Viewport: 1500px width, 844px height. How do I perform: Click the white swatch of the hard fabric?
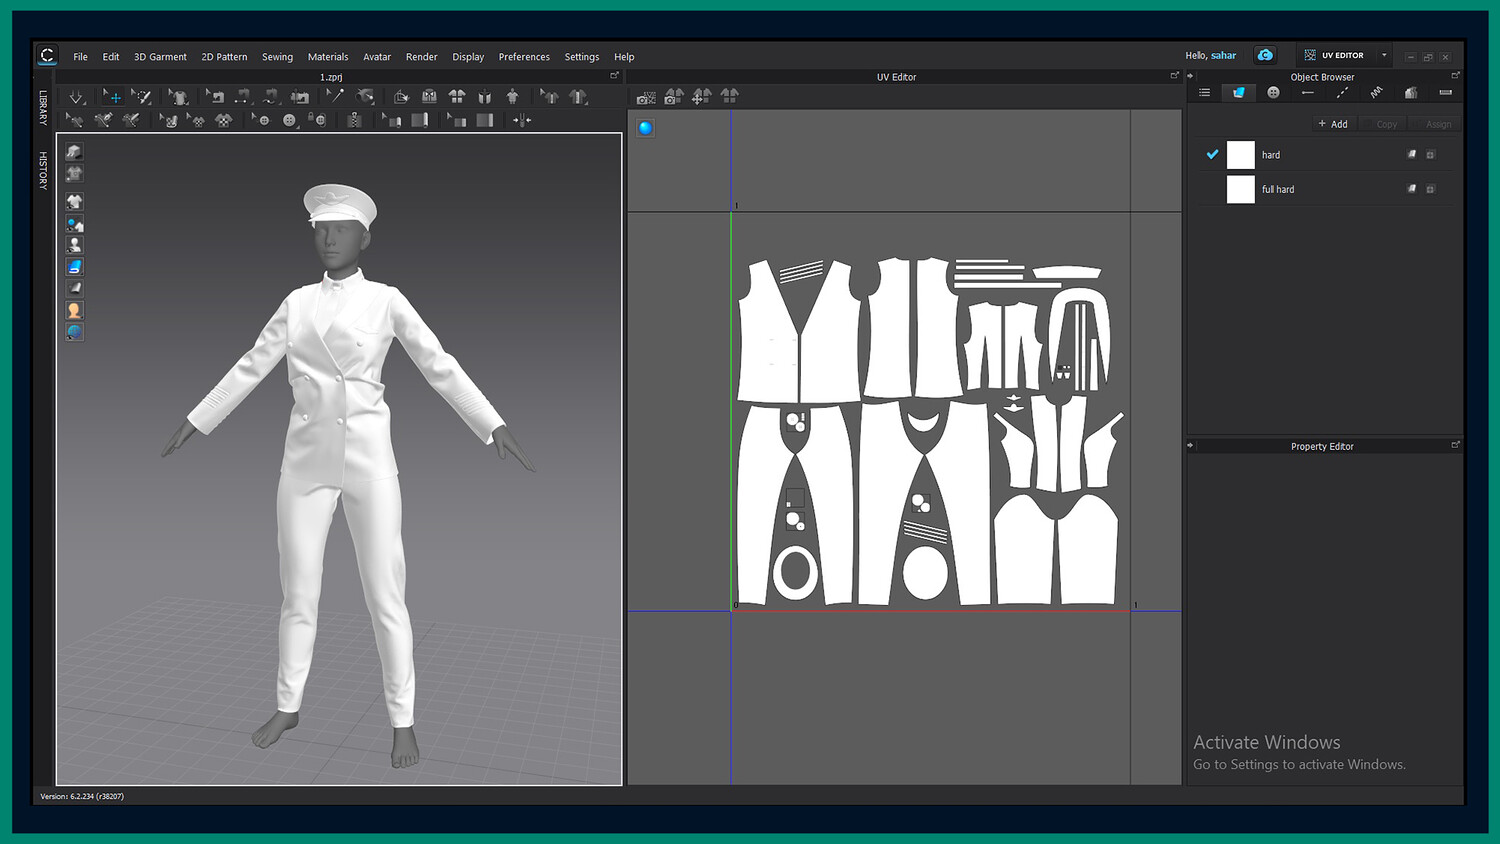[x=1240, y=155]
